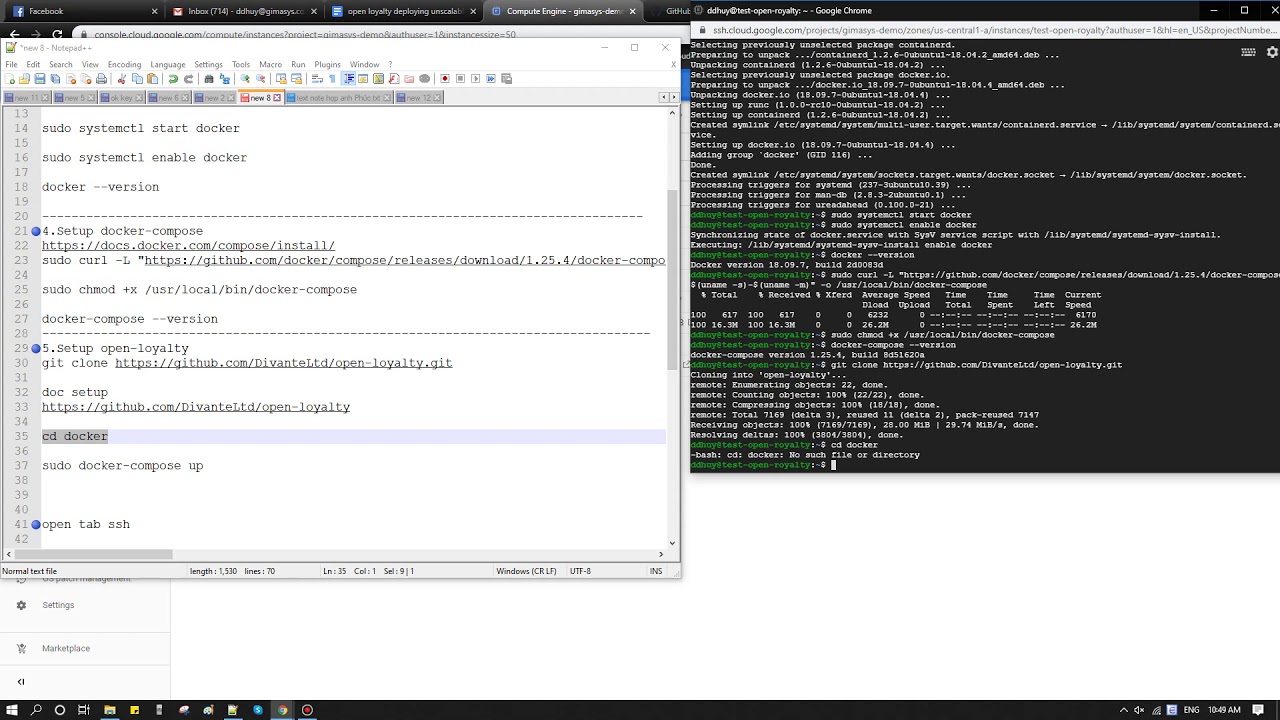Click the Undo arrow in Notepad++ toolbar
Screen dimensions: 1280x720
(x=173, y=79)
